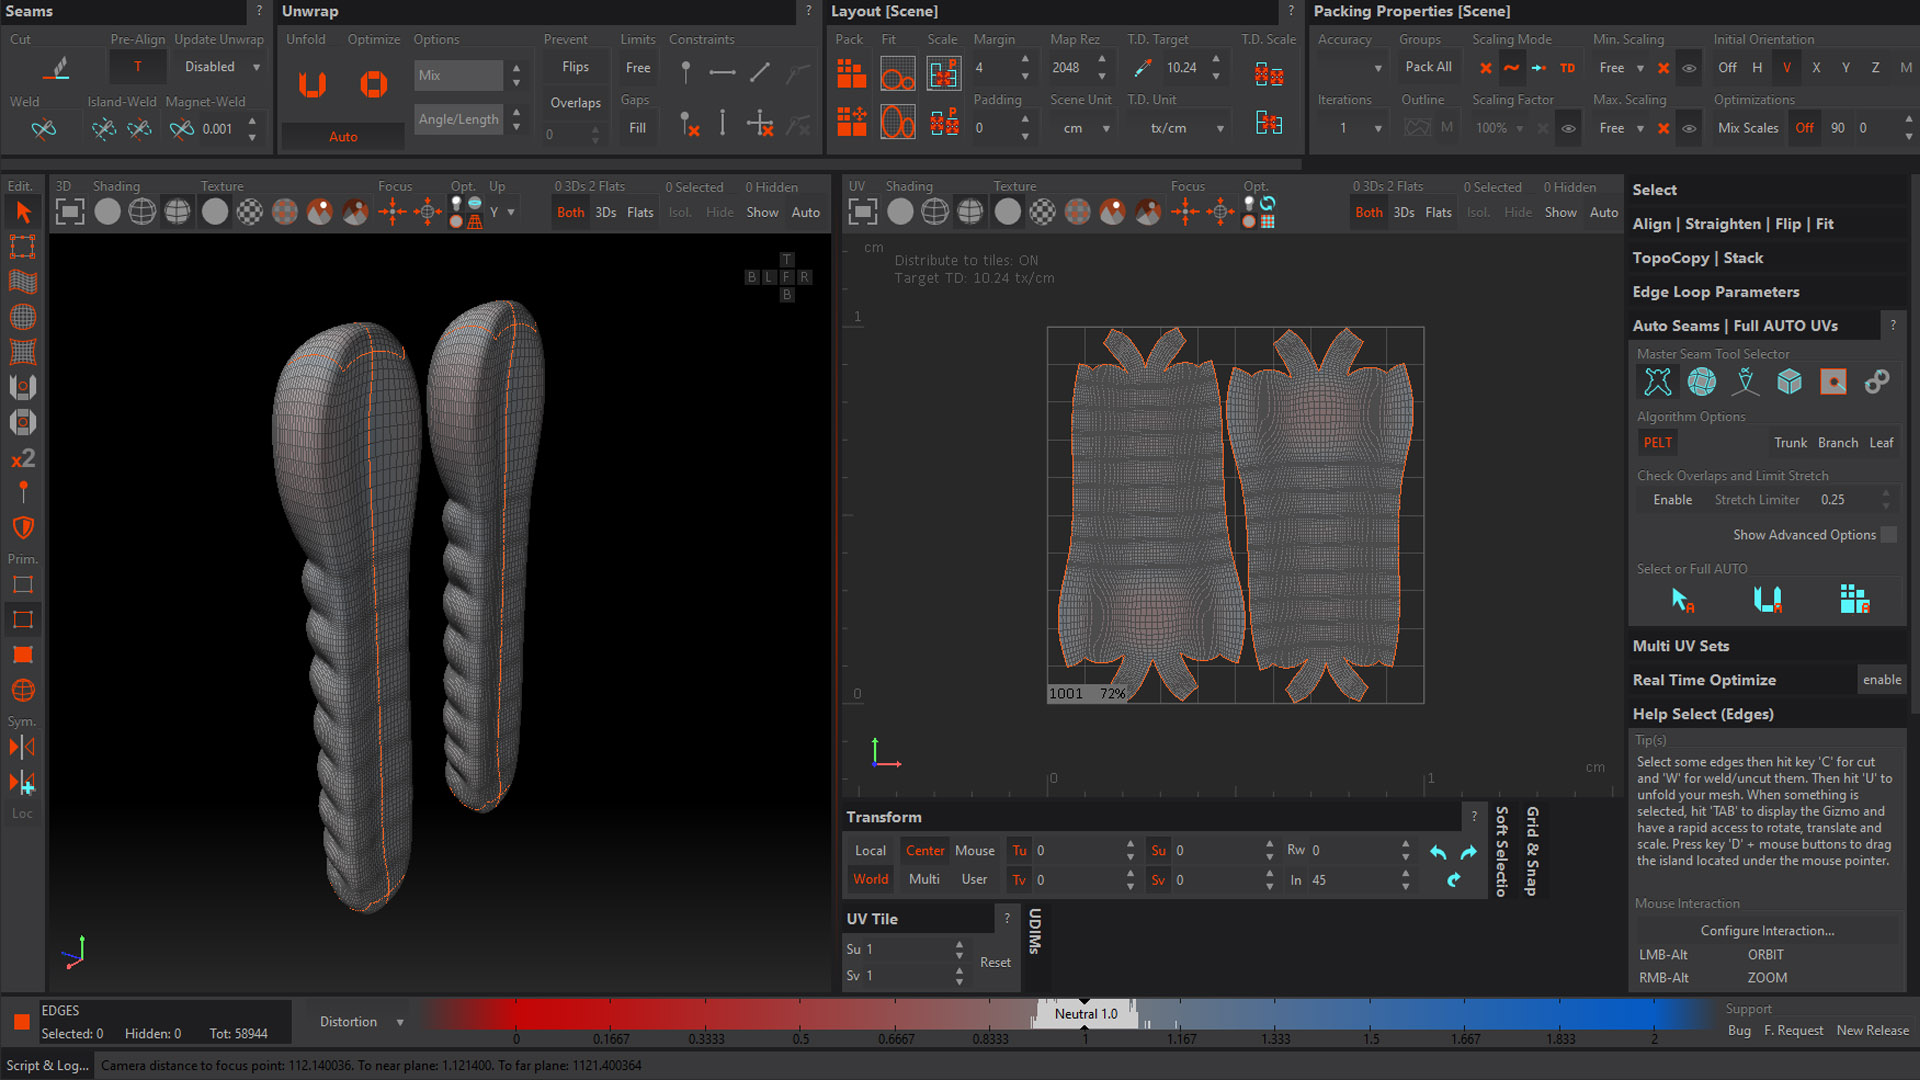Click the Cut seam tool icon
Screen dimensions: 1920x1080
(57, 68)
